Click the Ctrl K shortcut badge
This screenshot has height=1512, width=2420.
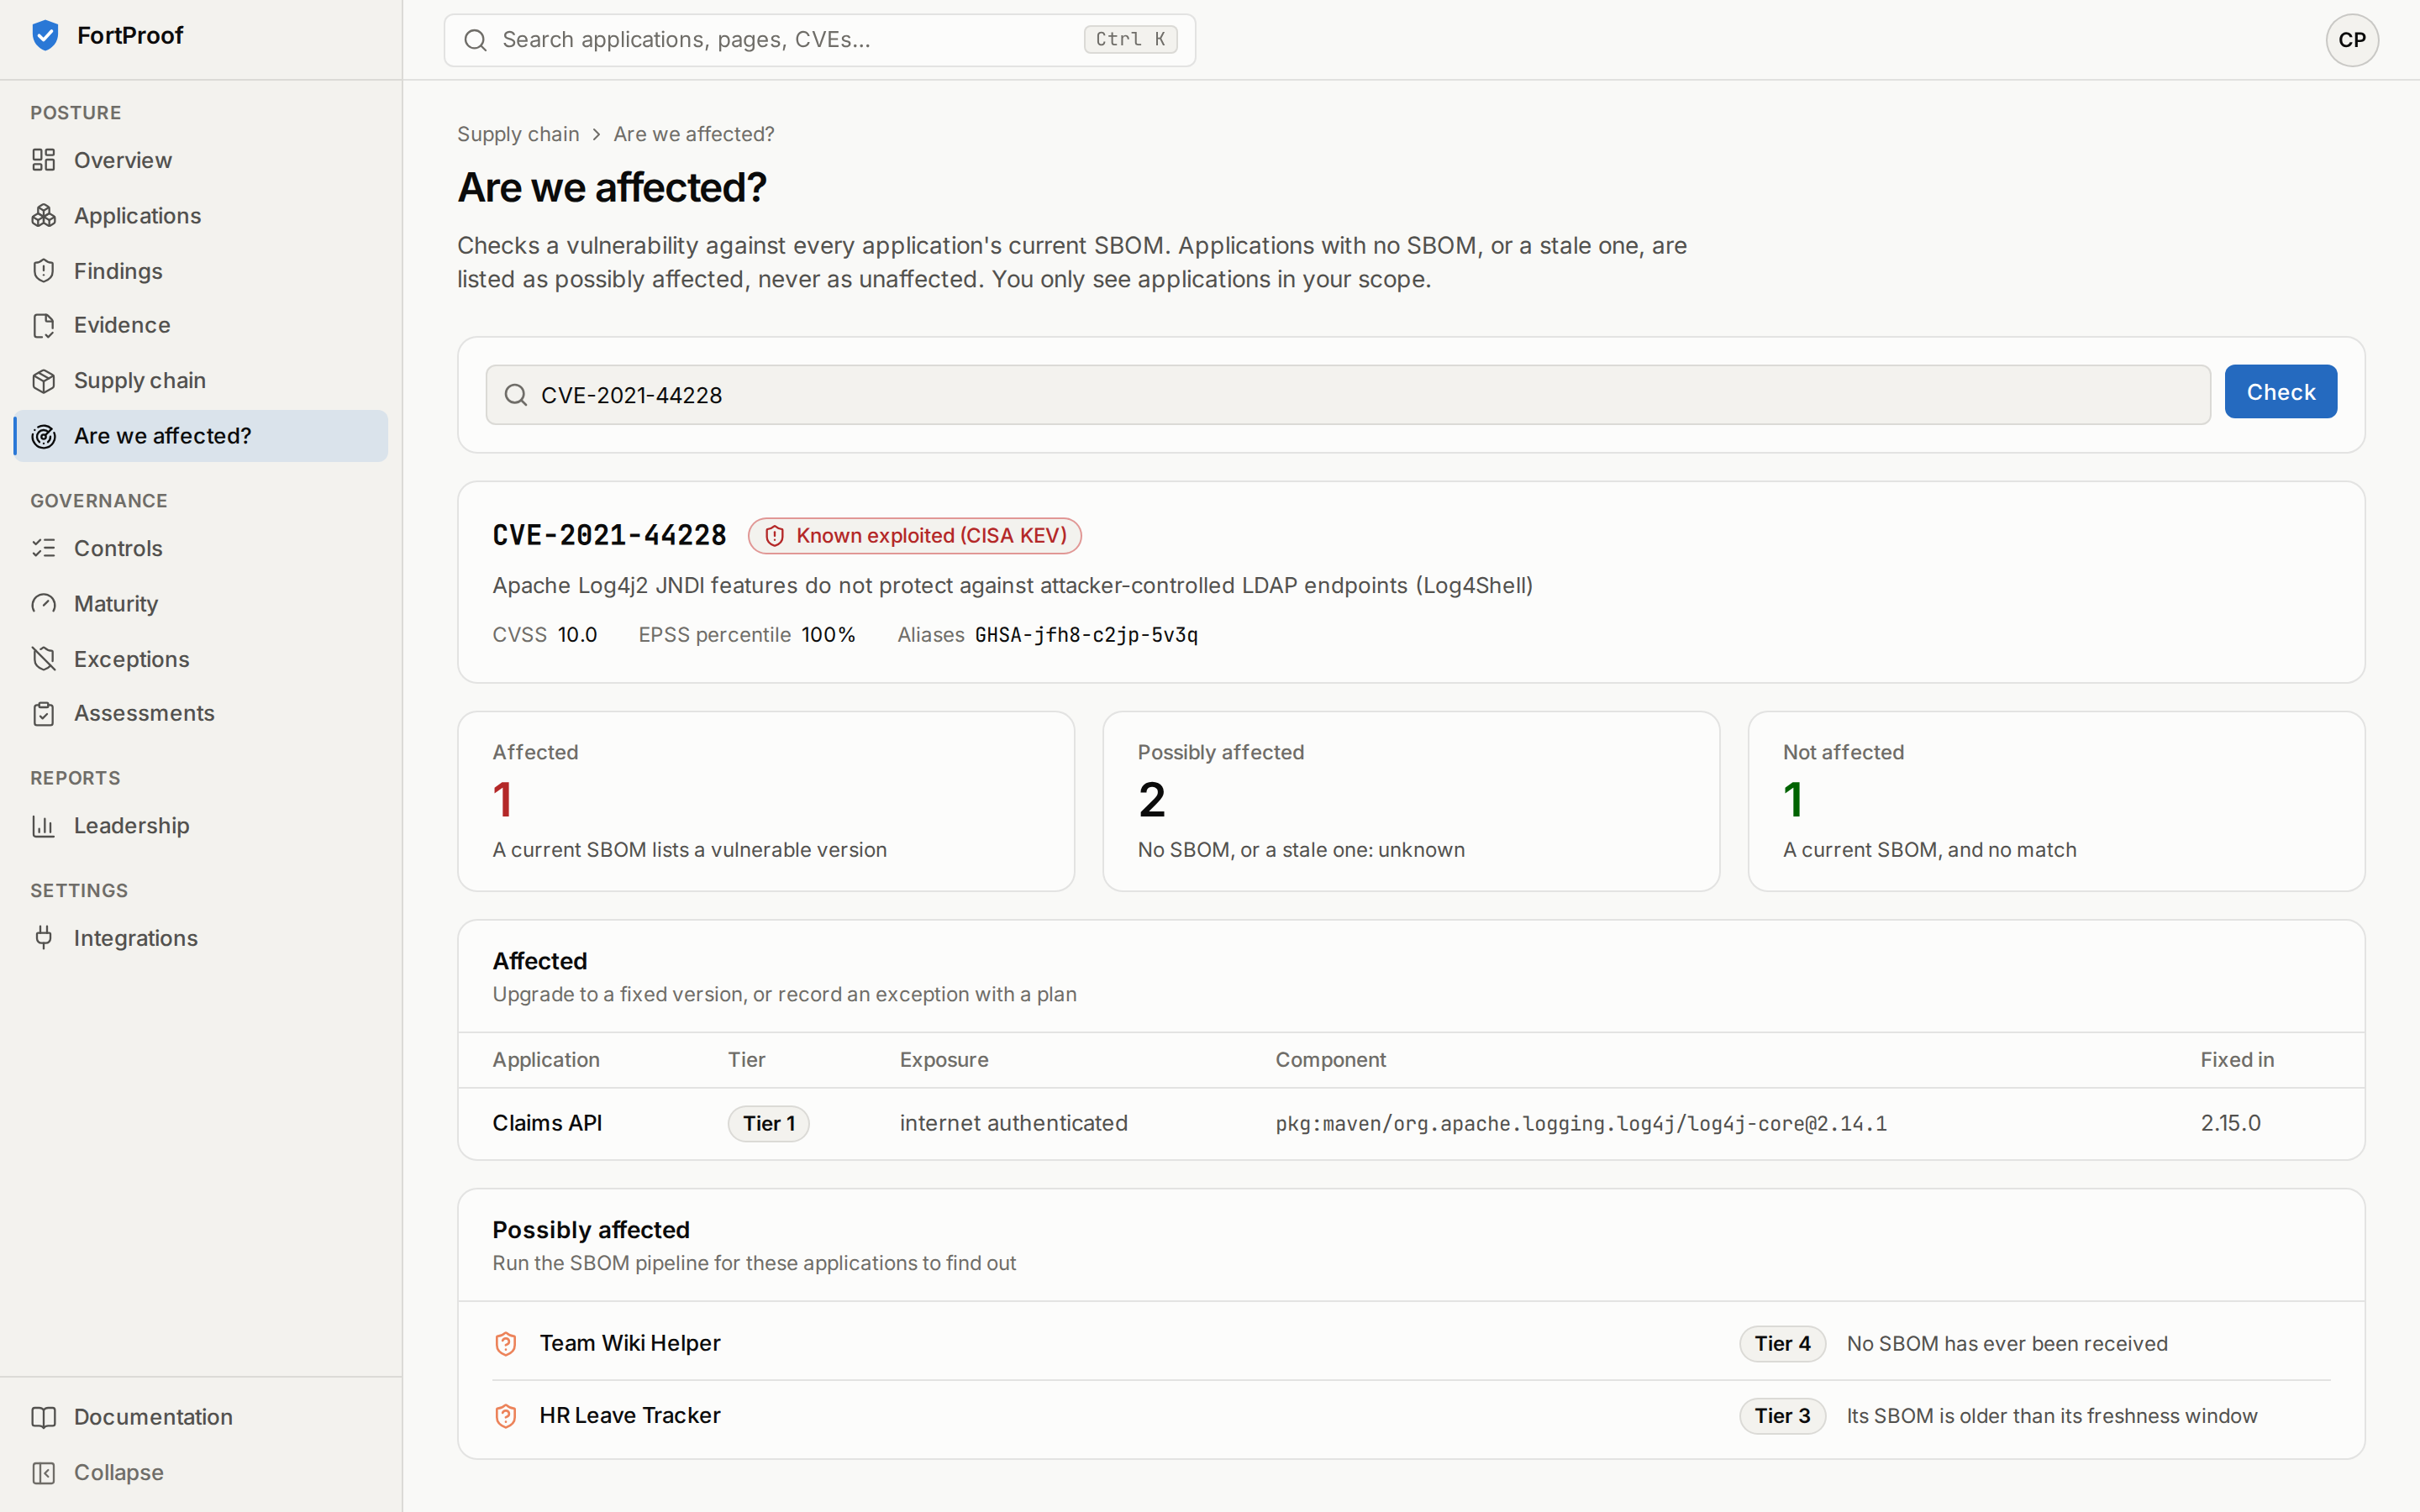tap(1130, 39)
